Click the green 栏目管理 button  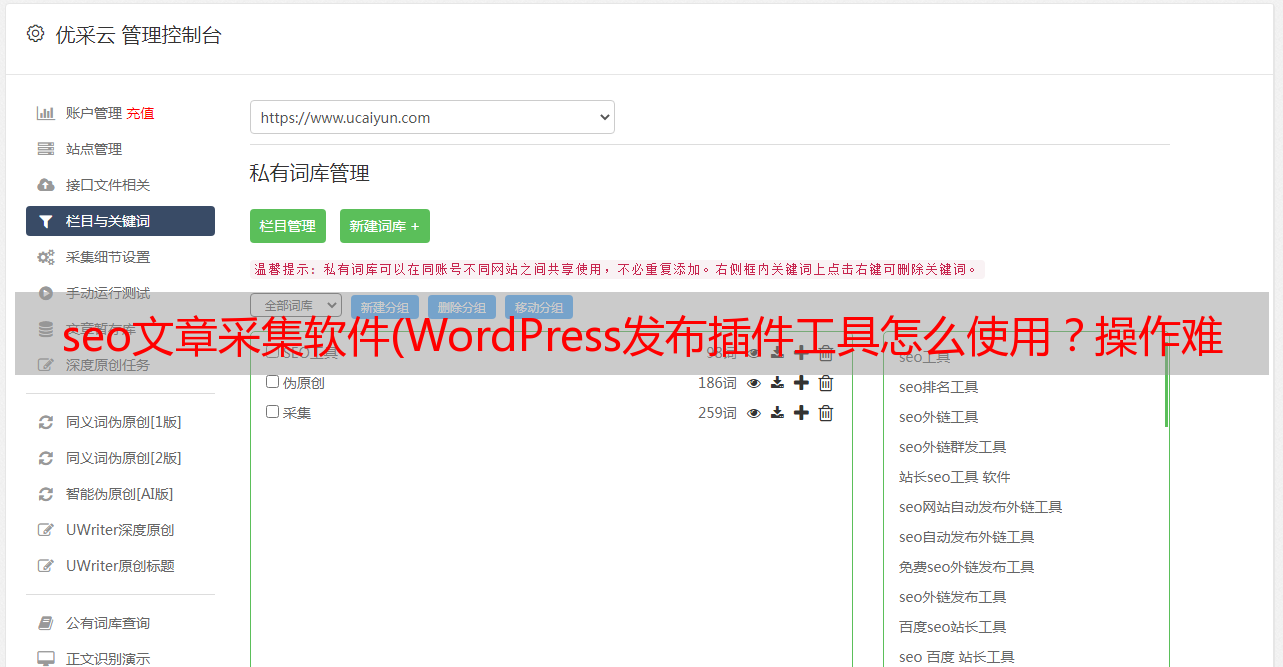click(x=288, y=226)
